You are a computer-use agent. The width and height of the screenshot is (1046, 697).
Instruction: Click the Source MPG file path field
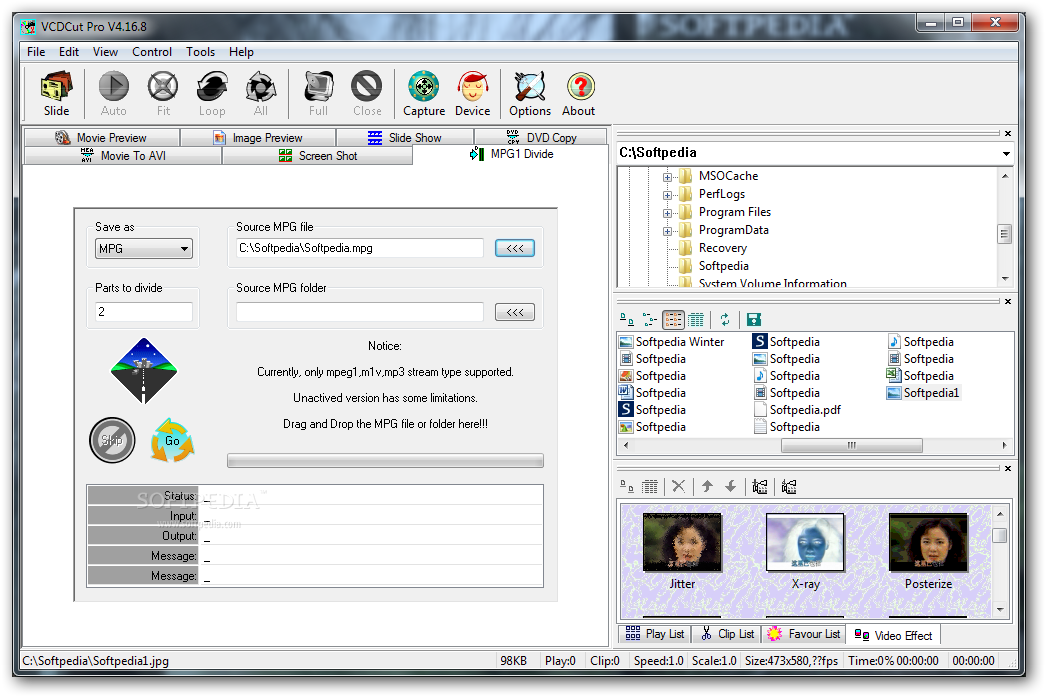[x=360, y=248]
